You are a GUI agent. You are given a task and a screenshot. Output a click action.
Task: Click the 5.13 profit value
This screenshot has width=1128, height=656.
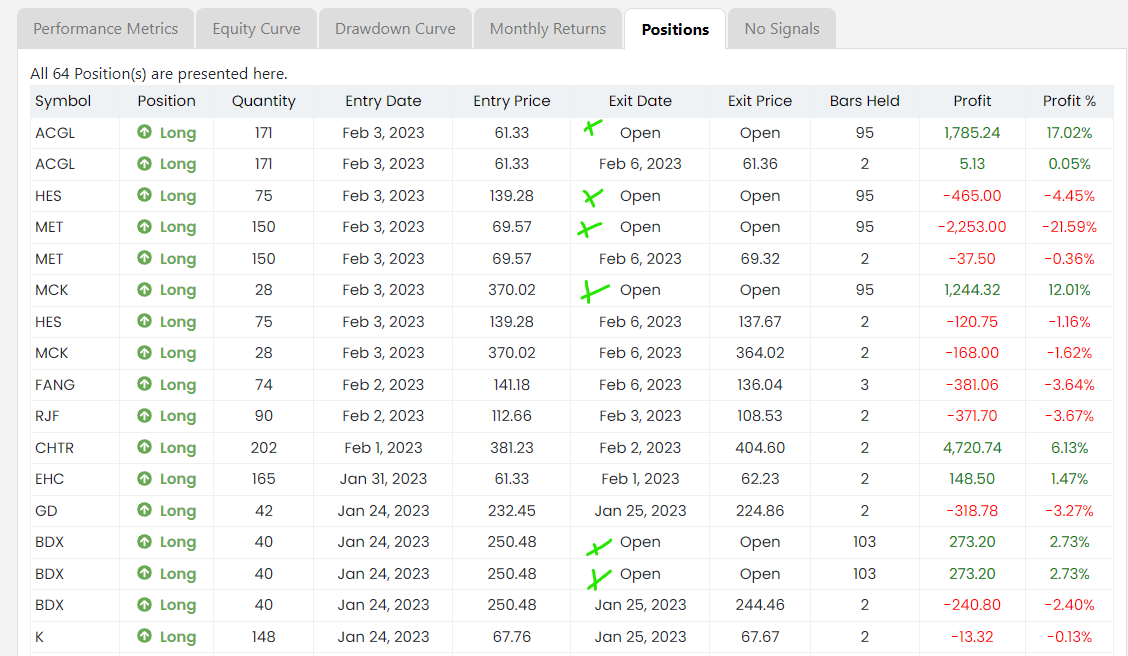(972, 164)
